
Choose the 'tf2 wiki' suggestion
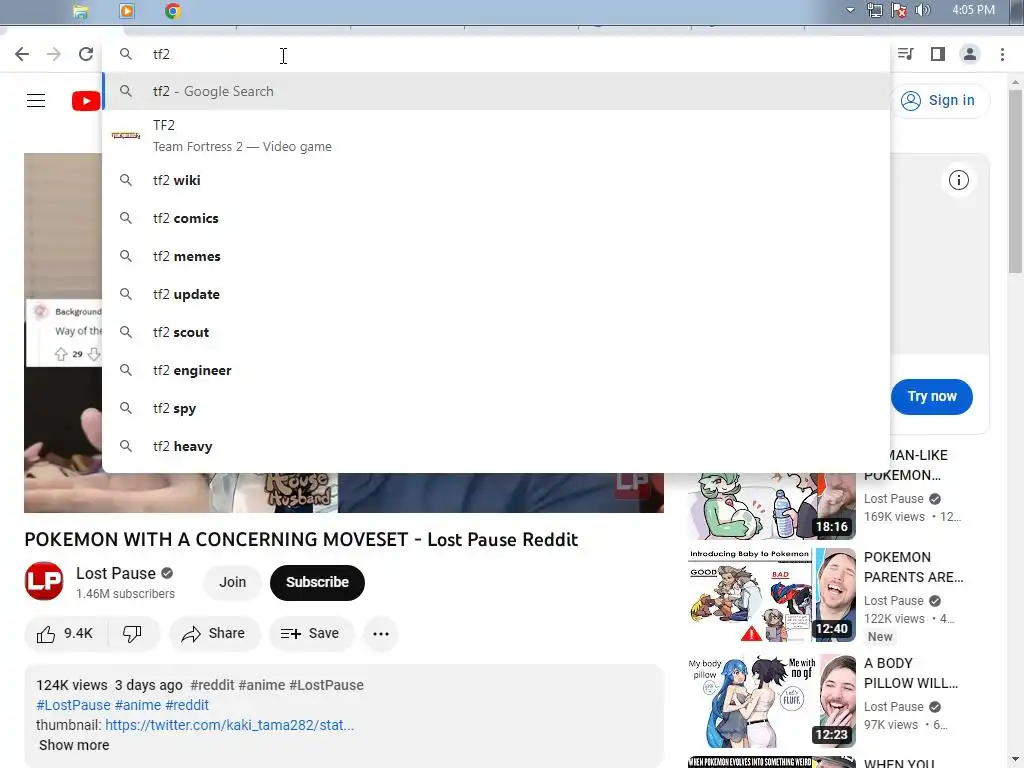tap(496, 180)
